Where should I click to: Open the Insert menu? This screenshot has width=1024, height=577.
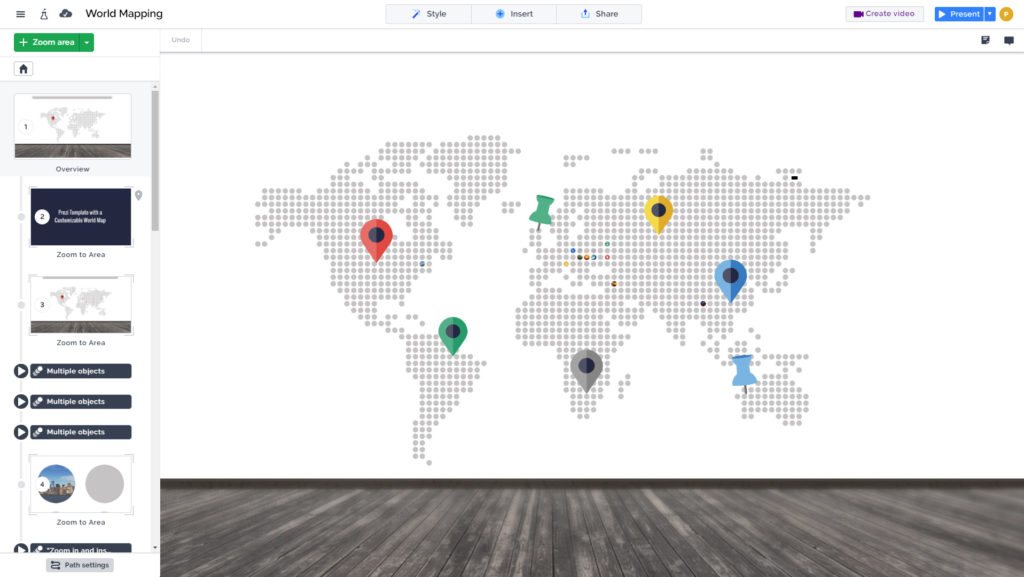pos(514,14)
